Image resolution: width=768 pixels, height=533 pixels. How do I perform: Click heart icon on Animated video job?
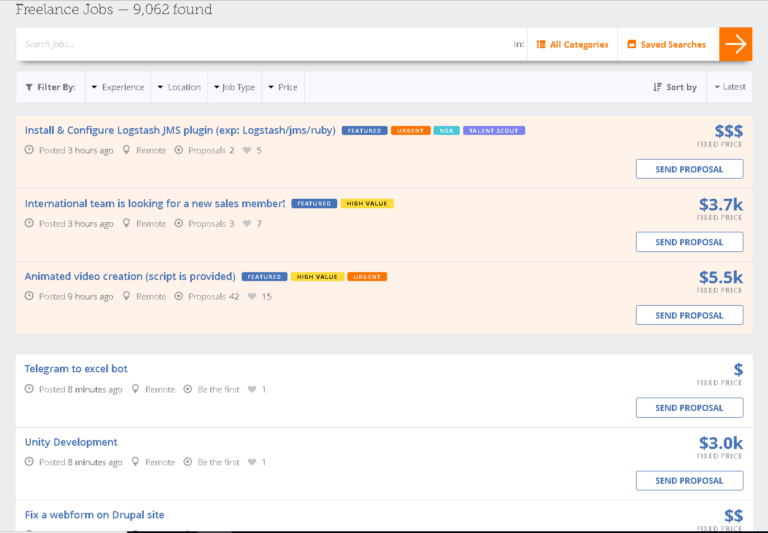[252, 297]
